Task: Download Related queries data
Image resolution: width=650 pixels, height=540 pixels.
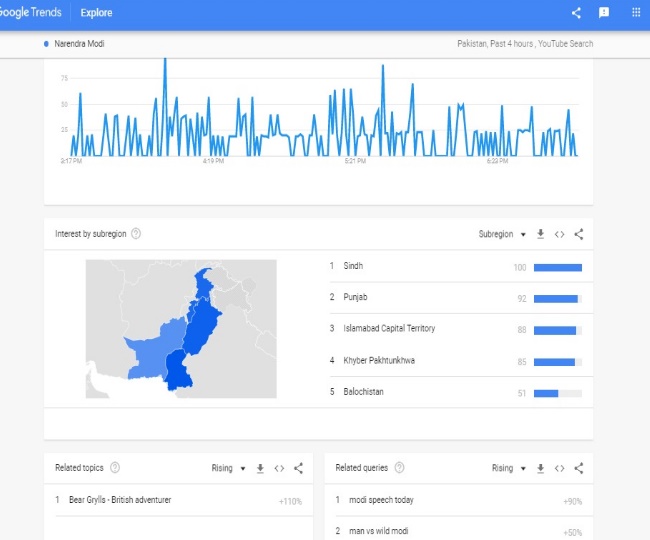Action: click(x=540, y=468)
